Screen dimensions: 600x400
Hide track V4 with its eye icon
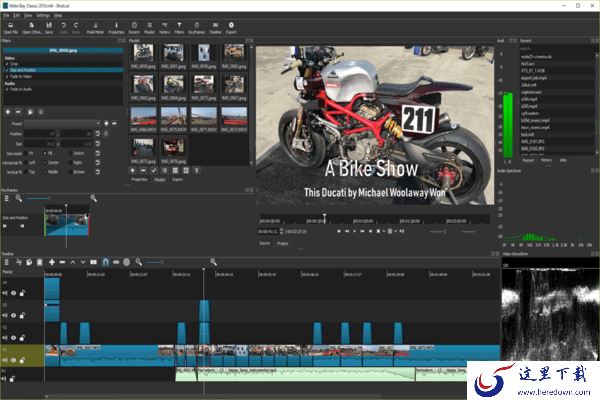tap(13, 293)
